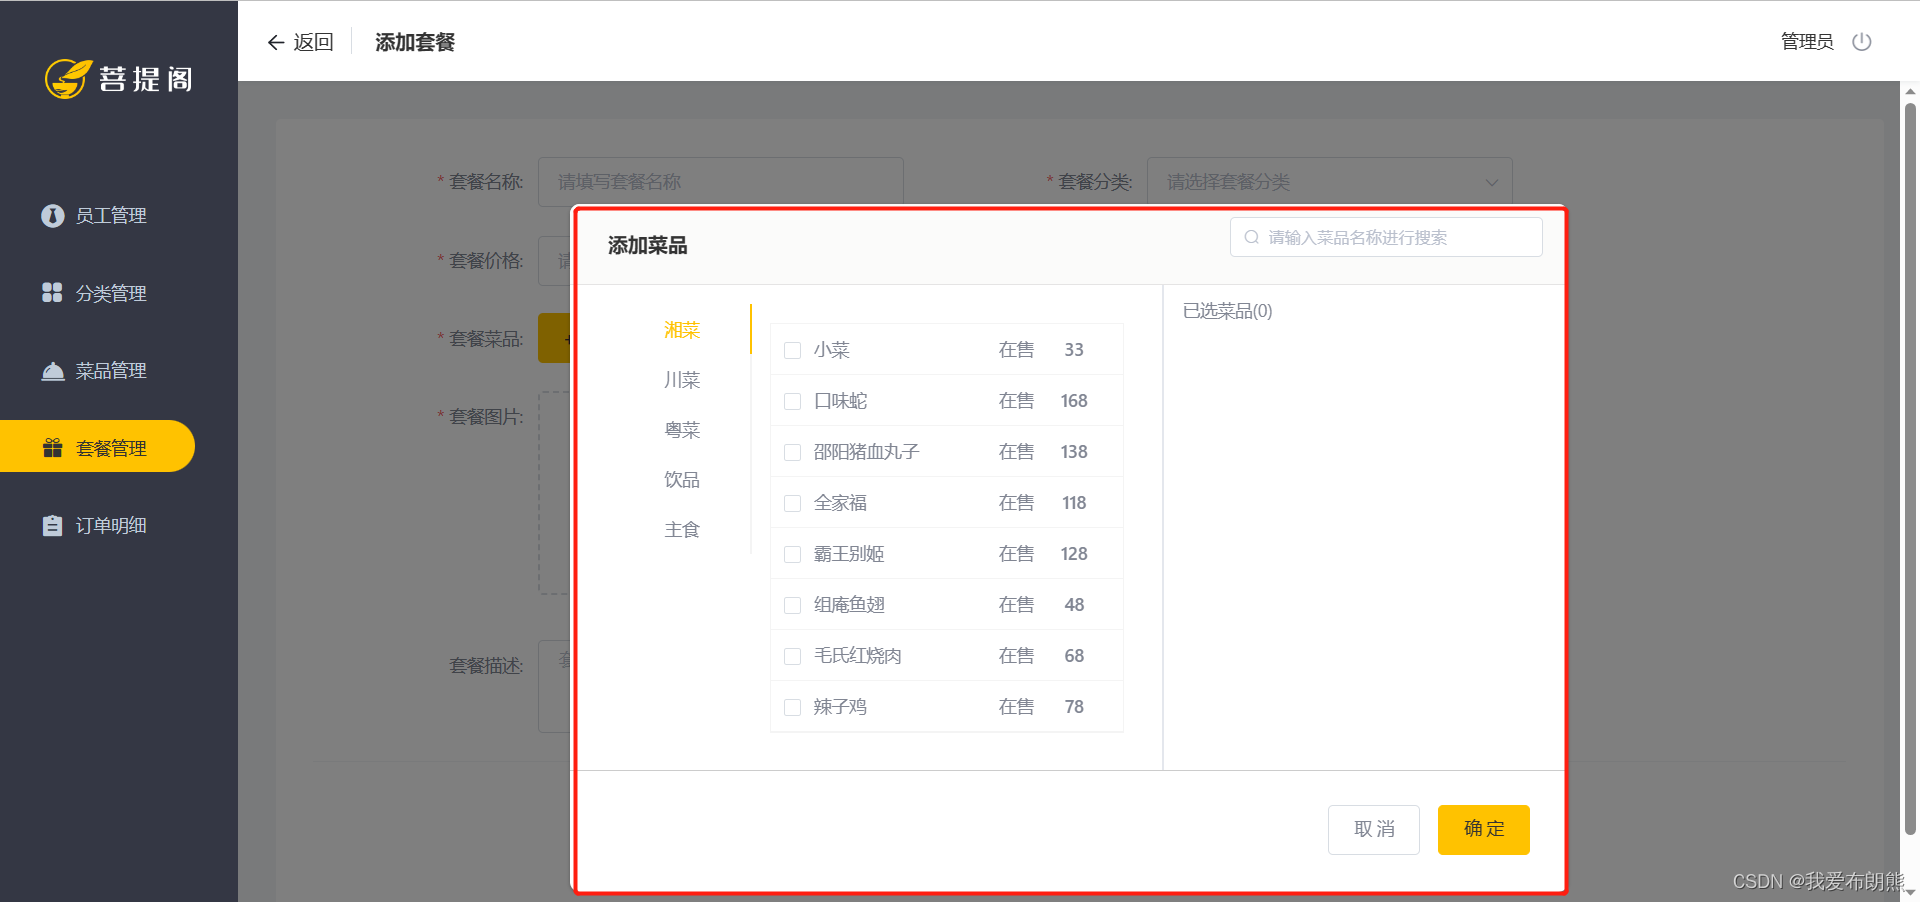The height and width of the screenshot is (902, 1920).
Task: Click the 套餐名称 input field
Action: point(721,181)
